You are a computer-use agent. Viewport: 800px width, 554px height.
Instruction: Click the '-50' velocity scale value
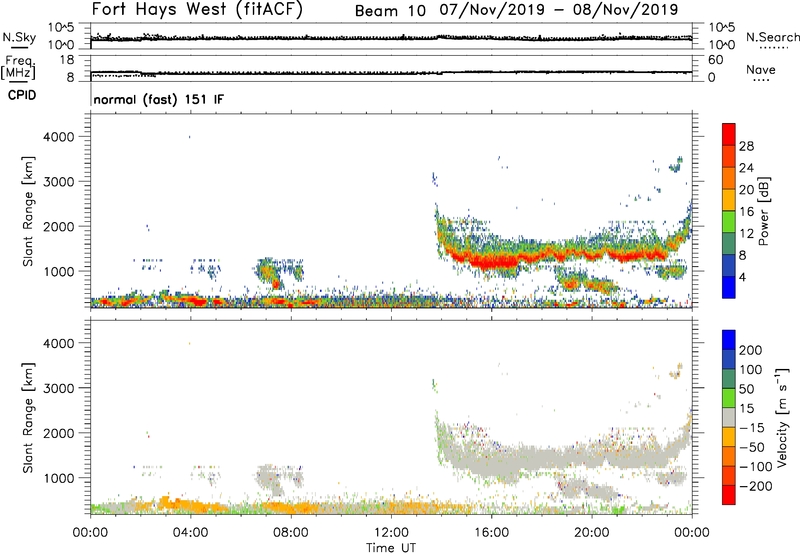[752, 447]
